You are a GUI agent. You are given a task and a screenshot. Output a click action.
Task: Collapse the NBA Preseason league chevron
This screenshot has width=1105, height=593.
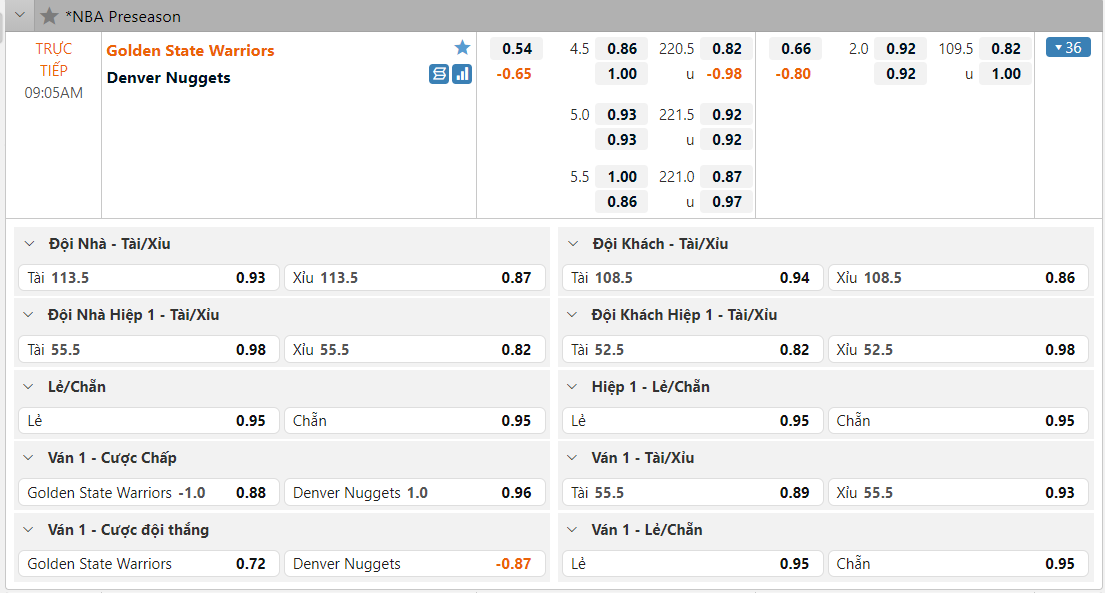(19, 16)
